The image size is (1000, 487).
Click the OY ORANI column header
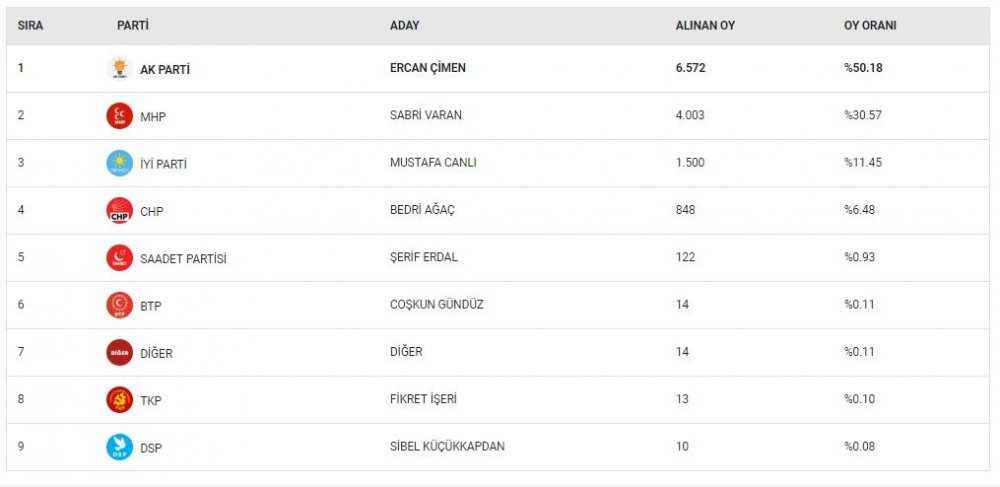point(870,25)
